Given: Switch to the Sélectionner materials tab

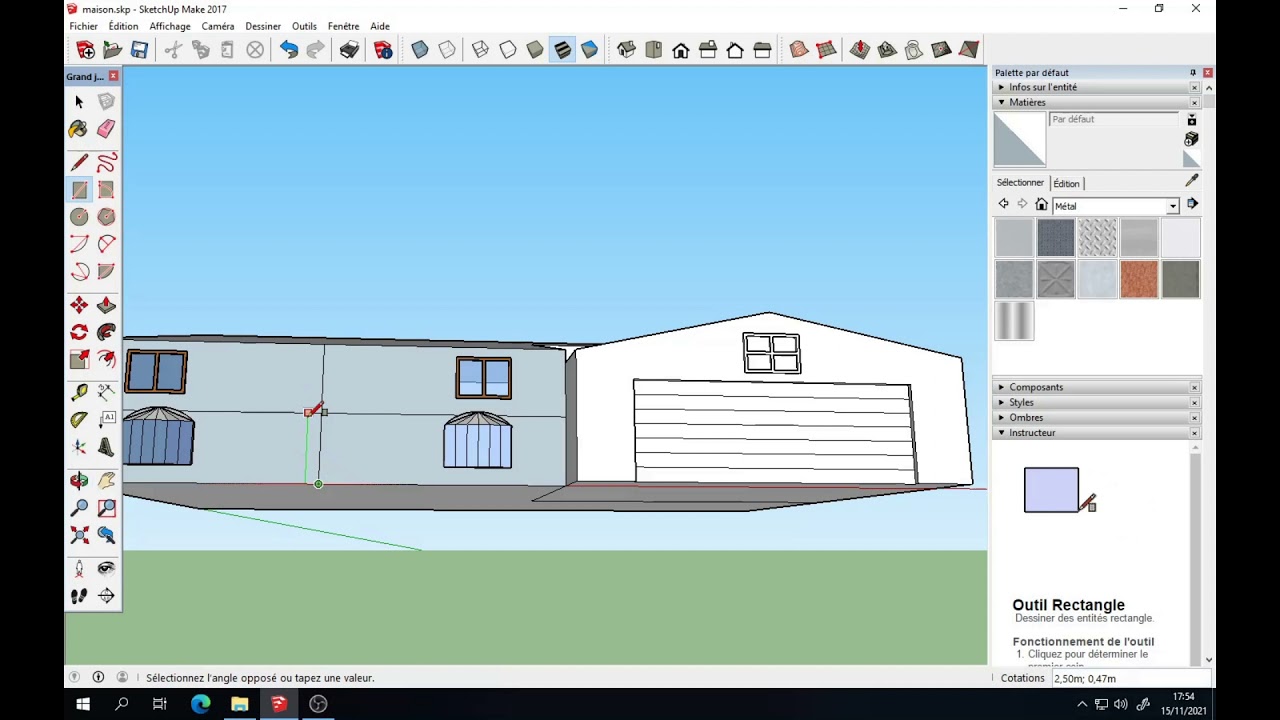Looking at the screenshot, I should pyautogui.click(x=1020, y=183).
